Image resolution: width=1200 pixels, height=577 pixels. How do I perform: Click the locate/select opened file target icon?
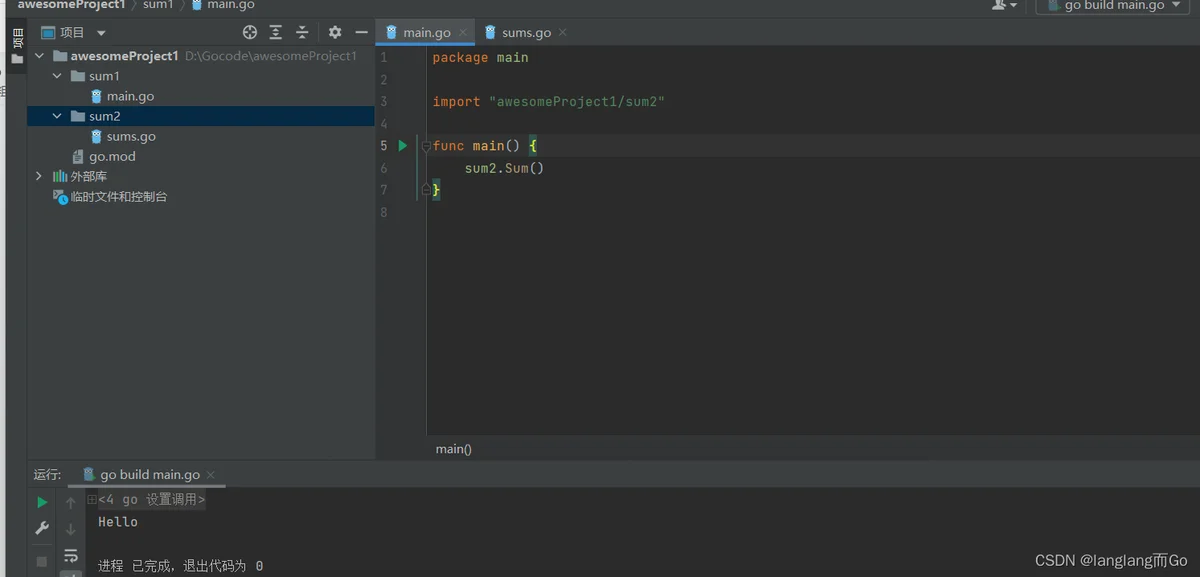250,33
